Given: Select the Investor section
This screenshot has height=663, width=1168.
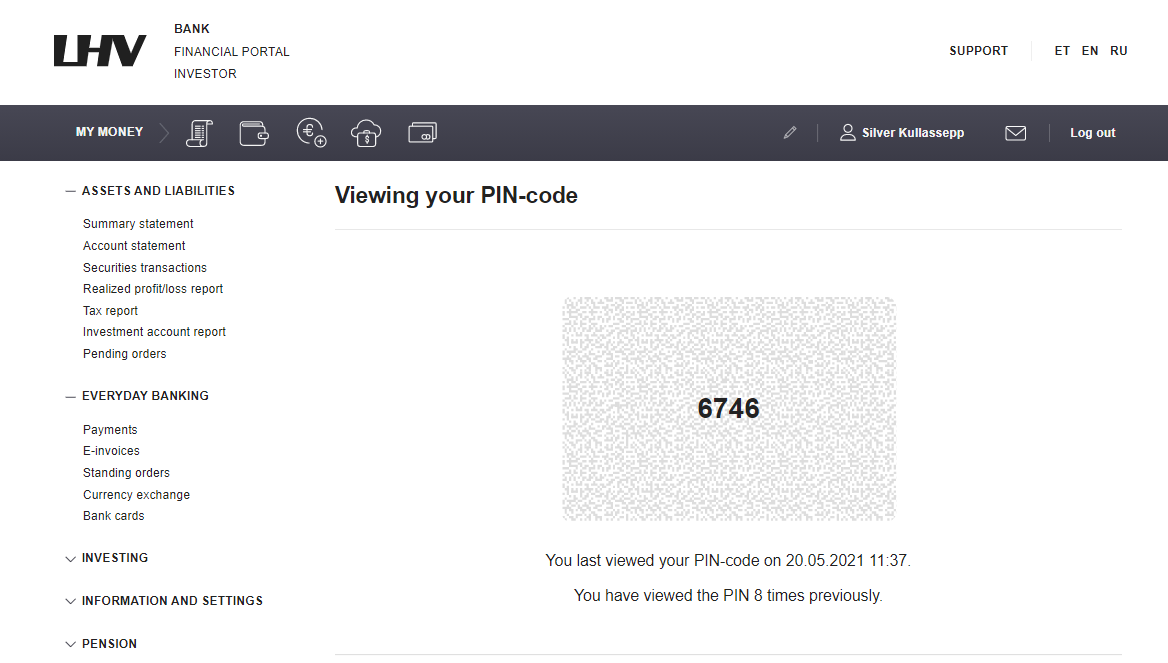Looking at the screenshot, I should [x=205, y=74].
